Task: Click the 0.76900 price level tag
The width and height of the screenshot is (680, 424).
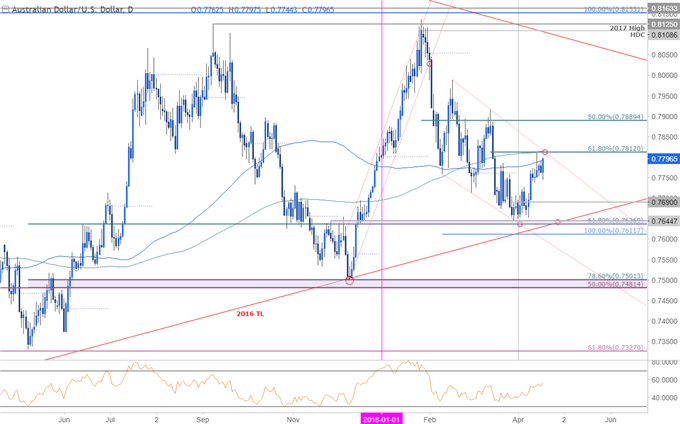Action: (664, 202)
